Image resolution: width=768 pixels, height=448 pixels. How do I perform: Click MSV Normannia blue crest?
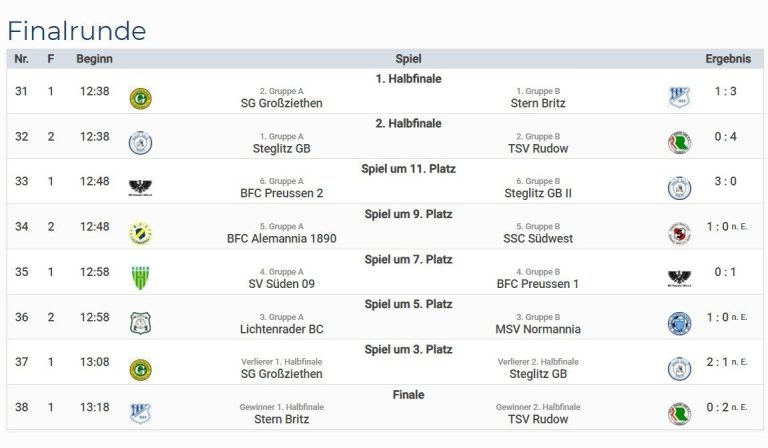679,324
